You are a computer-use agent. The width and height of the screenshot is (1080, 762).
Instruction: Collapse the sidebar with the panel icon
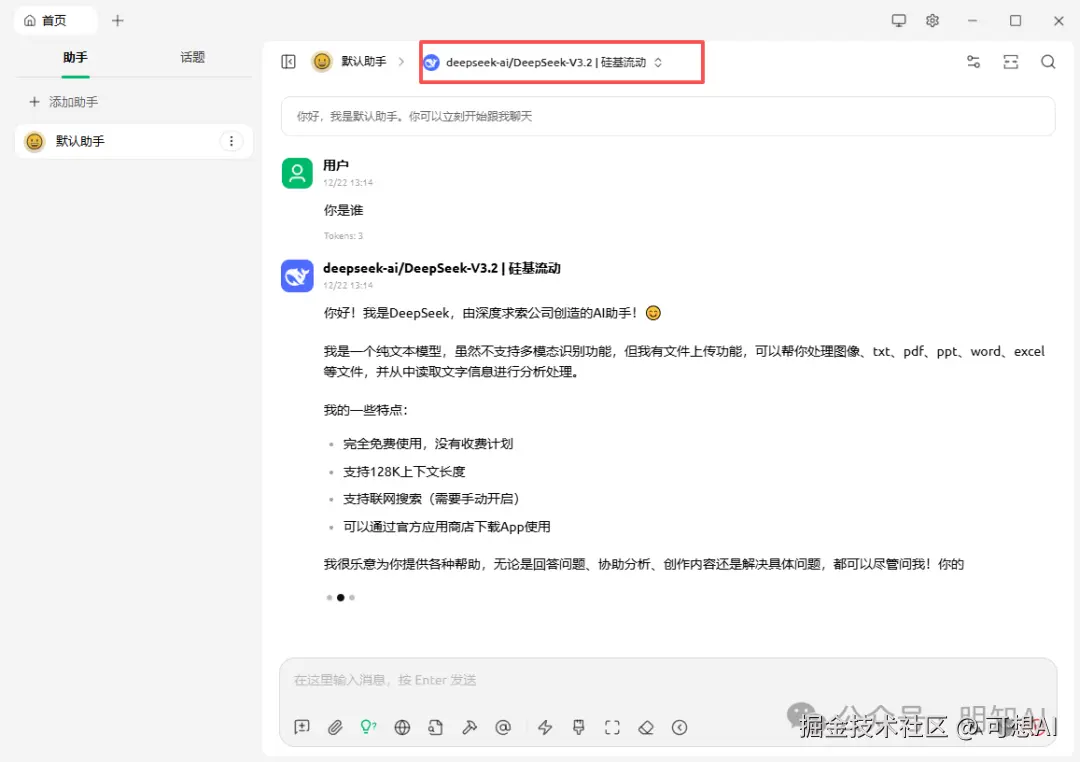tap(288, 61)
